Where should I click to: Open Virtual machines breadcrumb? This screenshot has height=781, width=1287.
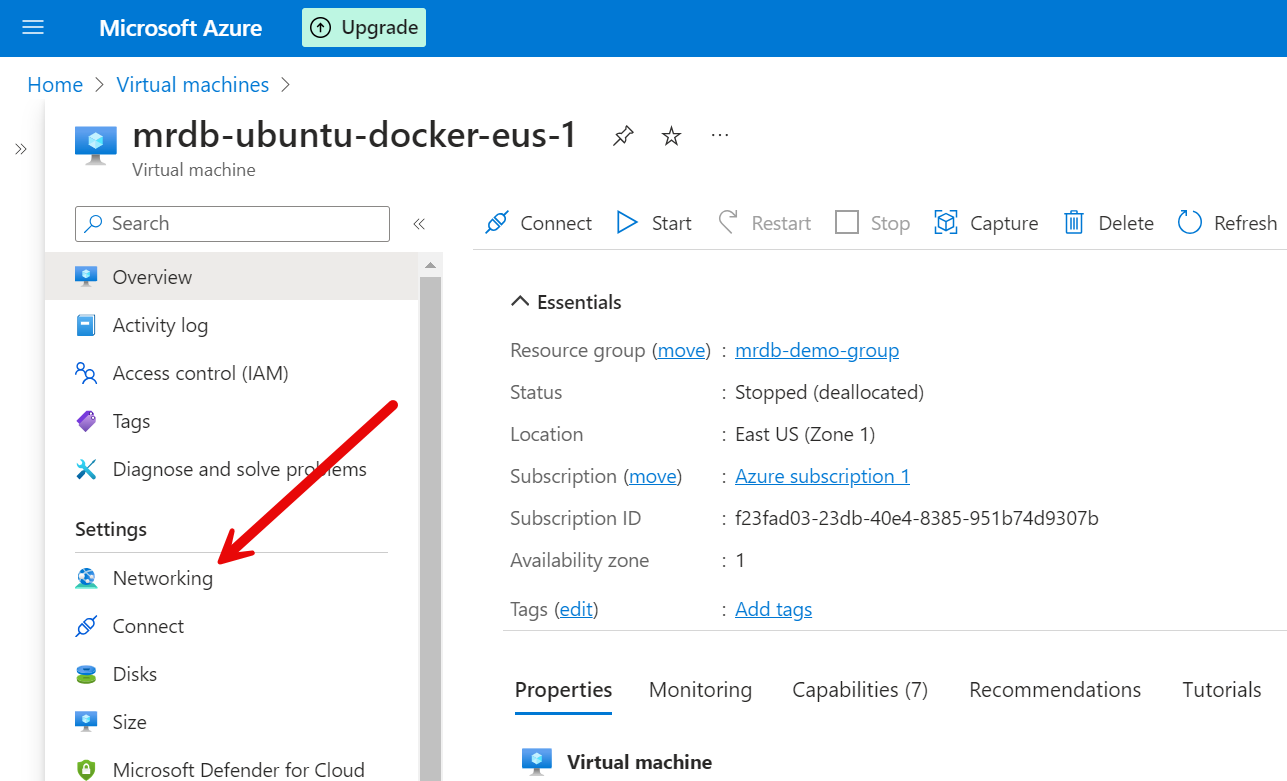tap(193, 85)
